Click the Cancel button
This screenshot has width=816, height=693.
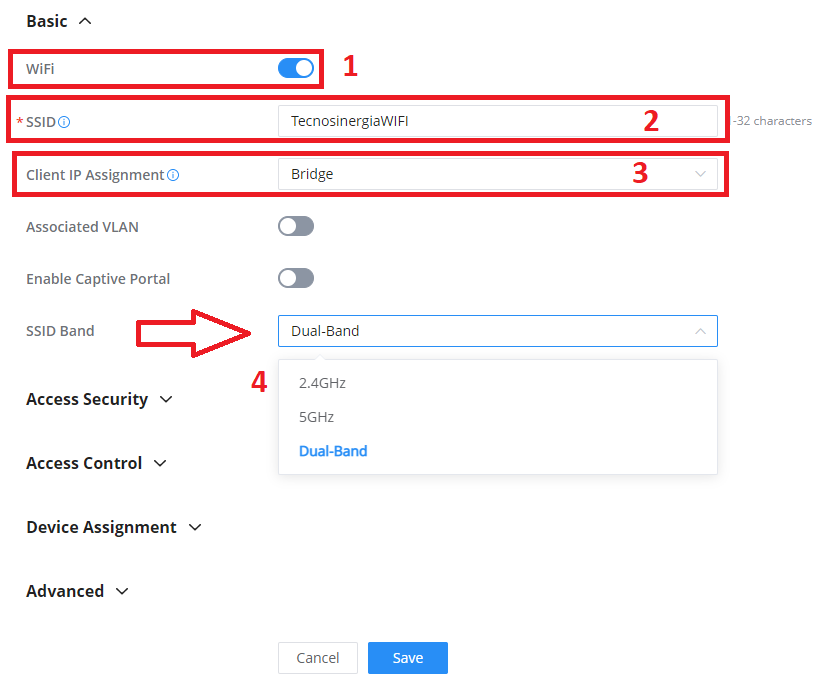tap(317, 658)
